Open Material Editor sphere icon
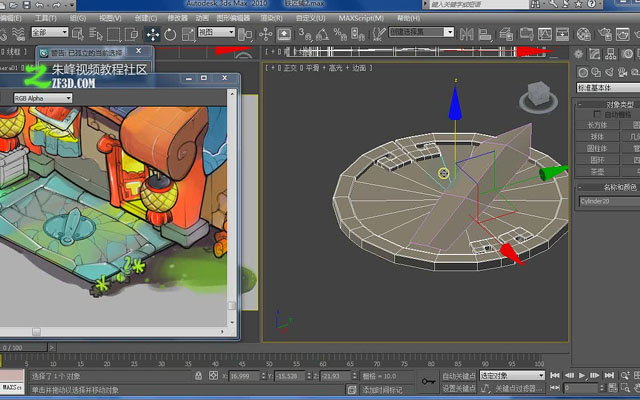 (584, 34)
